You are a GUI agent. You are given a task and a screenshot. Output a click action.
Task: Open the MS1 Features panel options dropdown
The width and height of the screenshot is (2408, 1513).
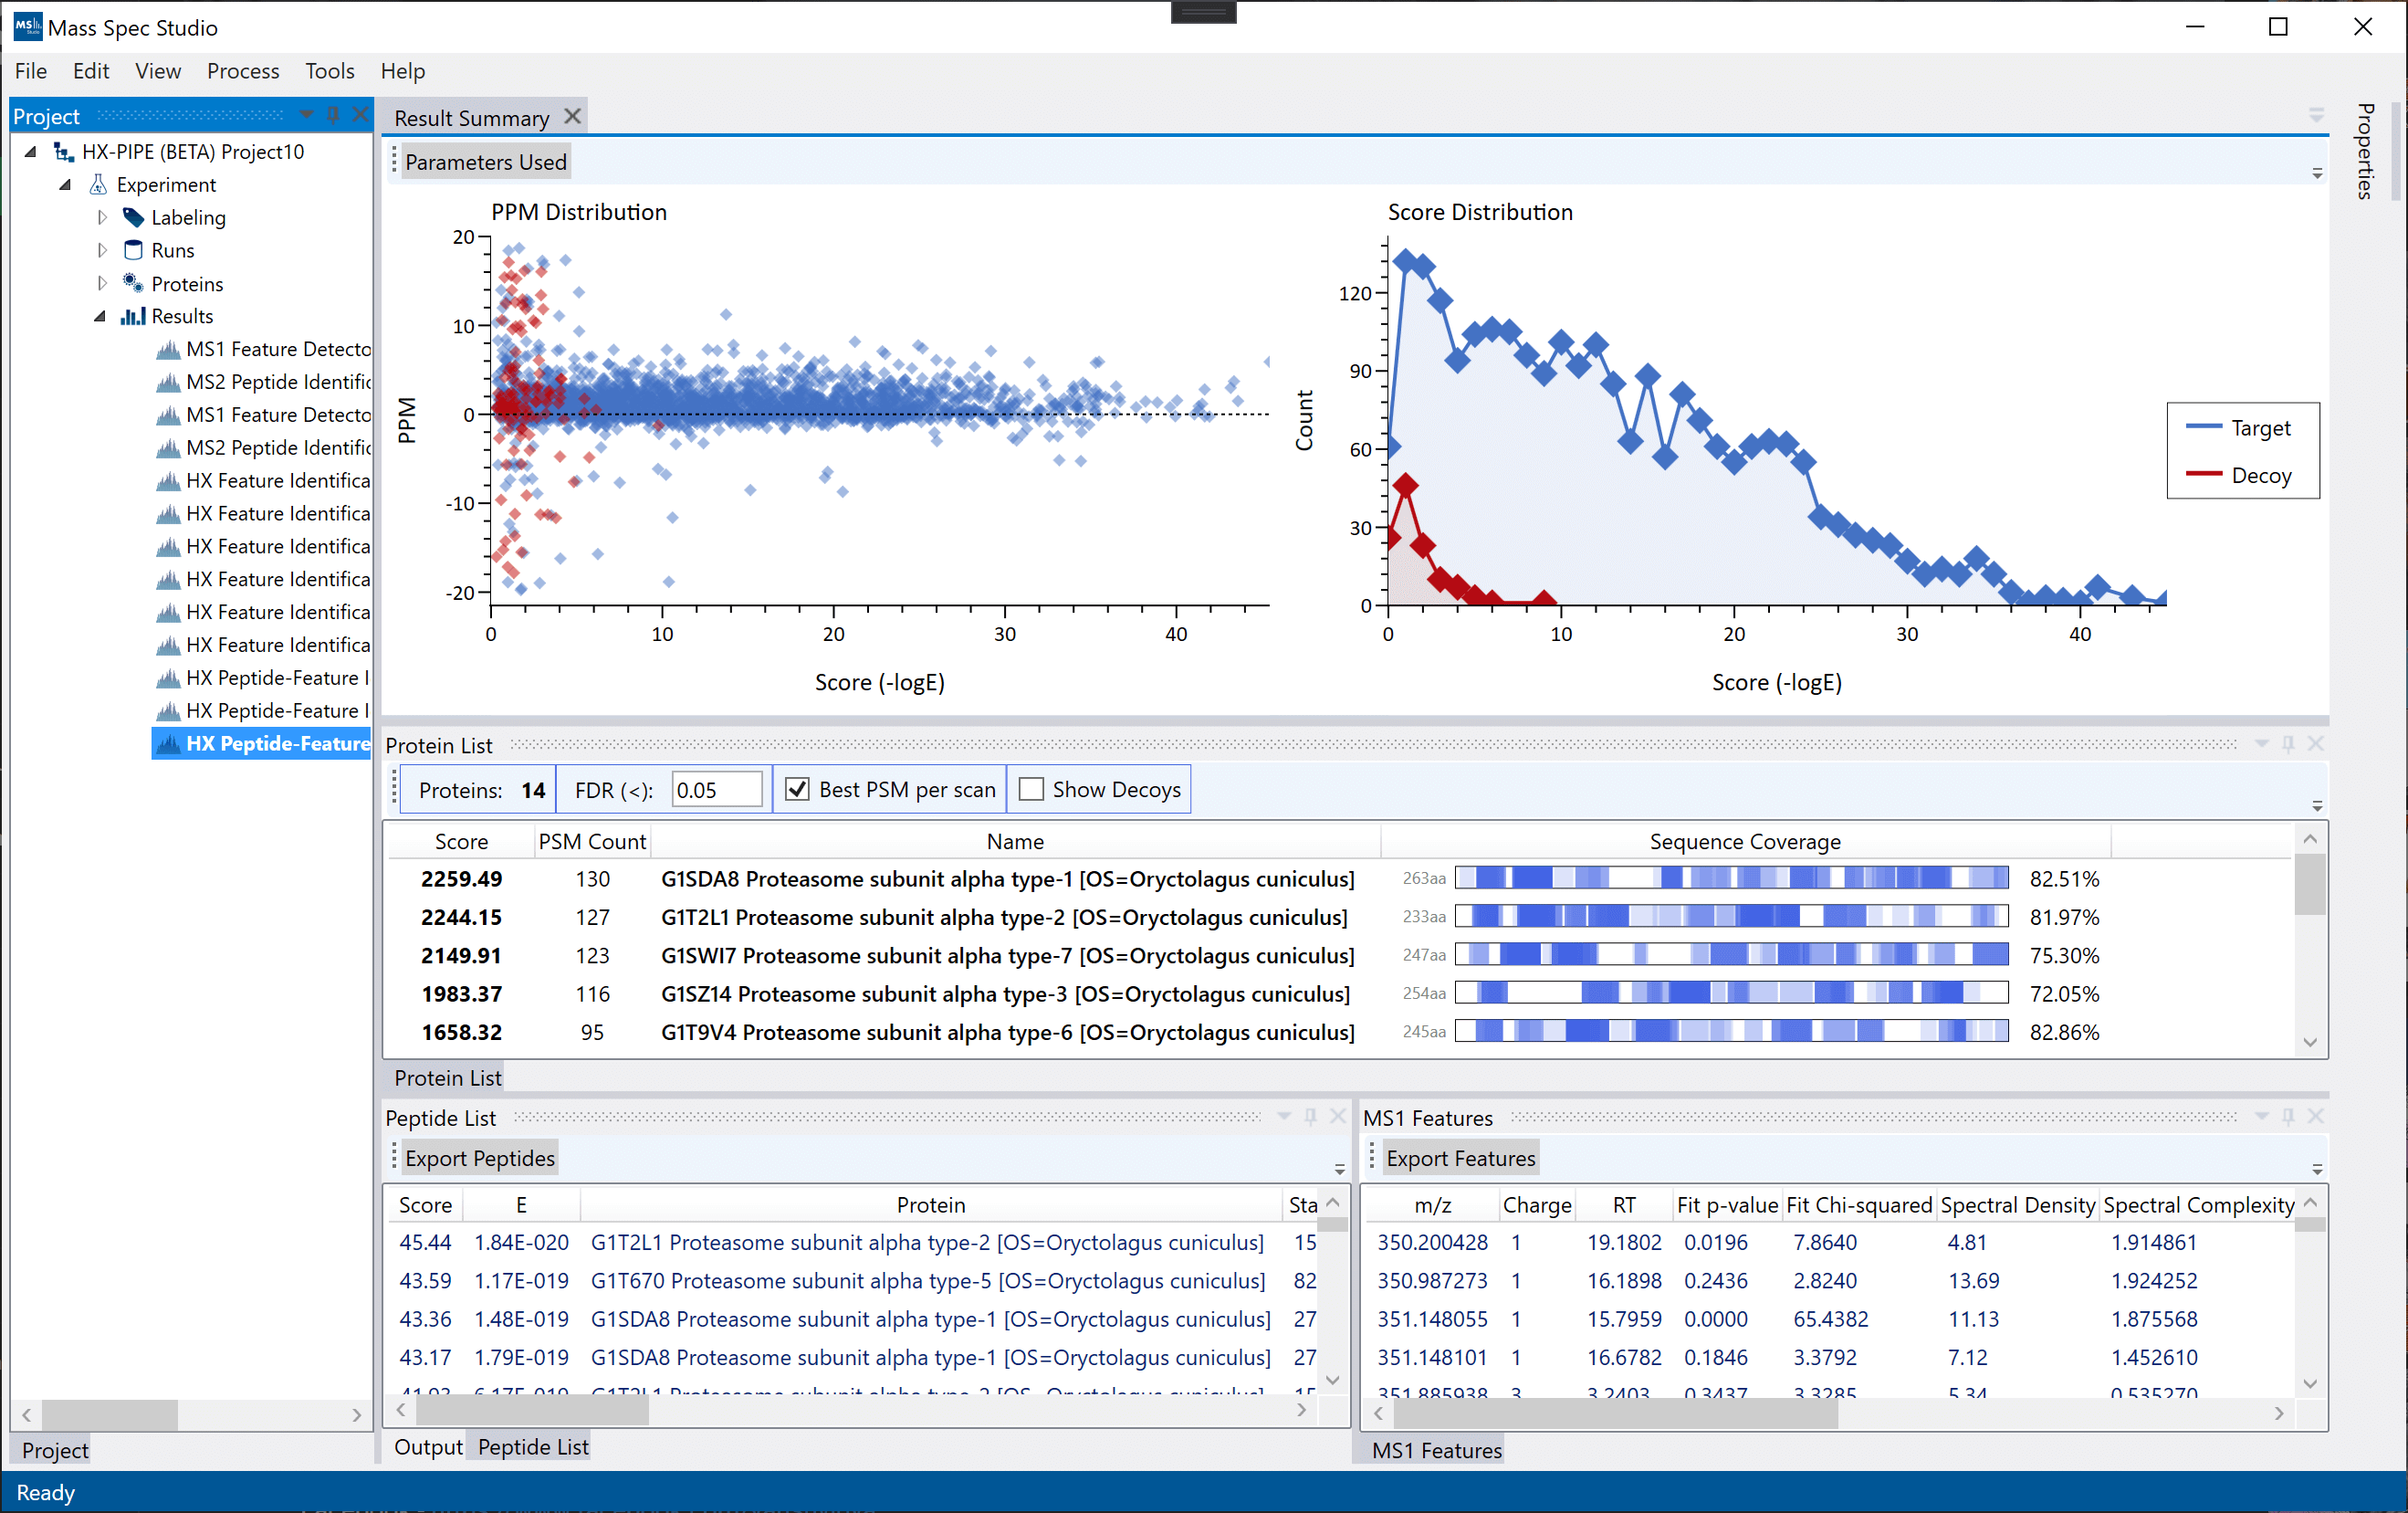(x=2262, y=1117)
